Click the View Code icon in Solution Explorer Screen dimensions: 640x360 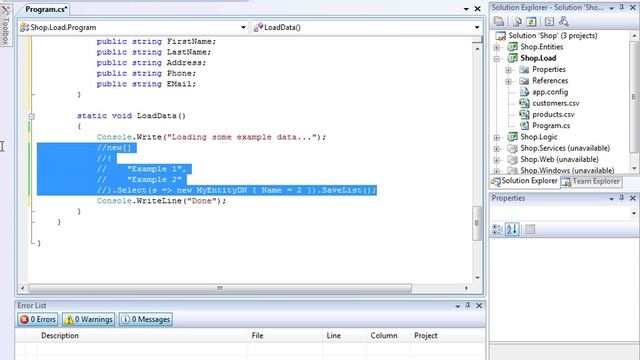(549, 21)
